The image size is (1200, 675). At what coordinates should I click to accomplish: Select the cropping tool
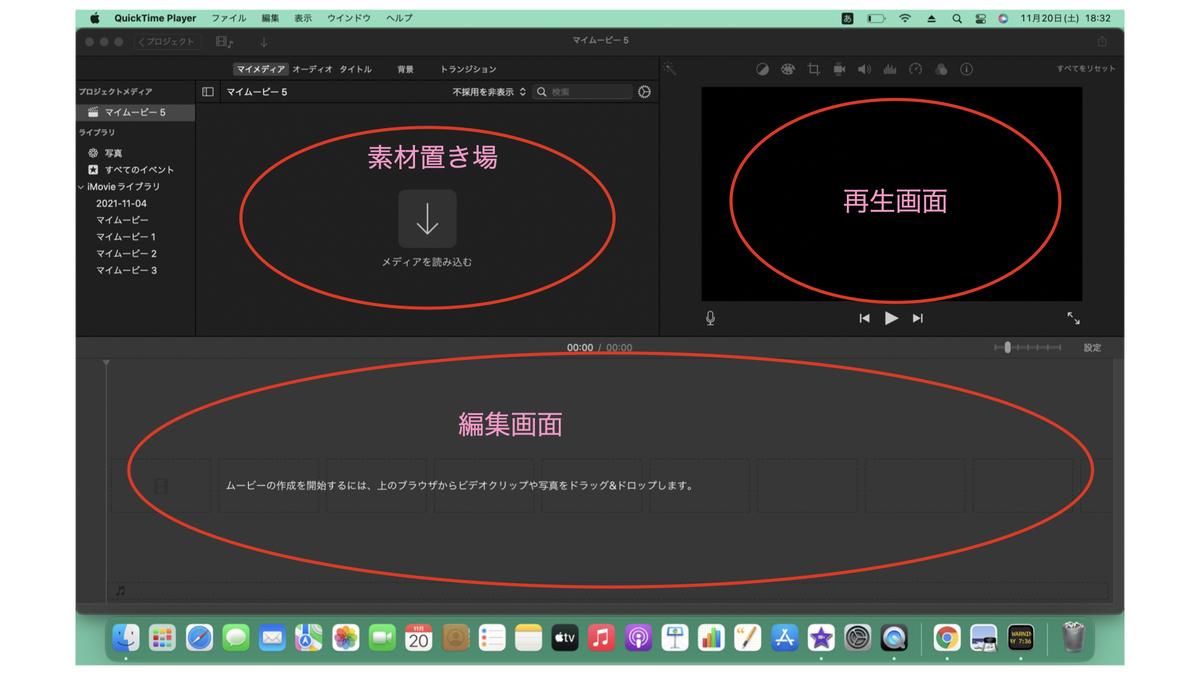pos(813,69)
